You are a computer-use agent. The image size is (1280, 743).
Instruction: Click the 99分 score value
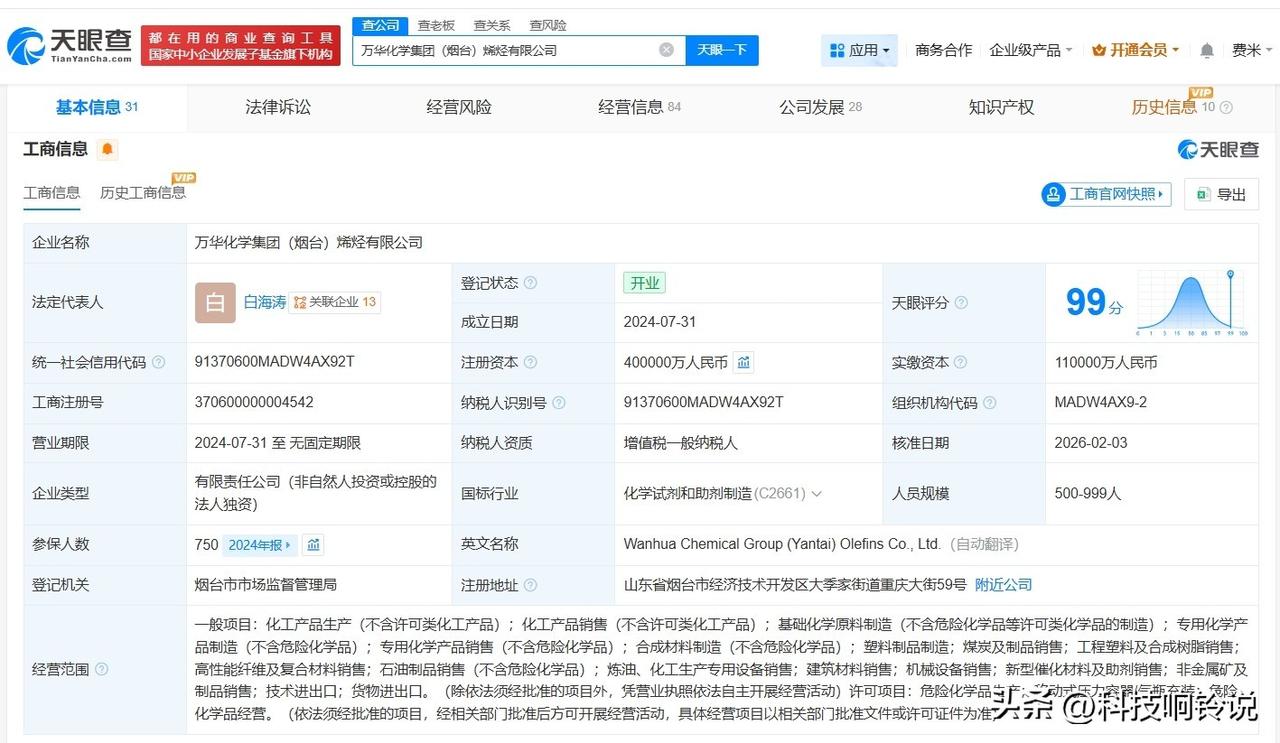click(1095, 302)
